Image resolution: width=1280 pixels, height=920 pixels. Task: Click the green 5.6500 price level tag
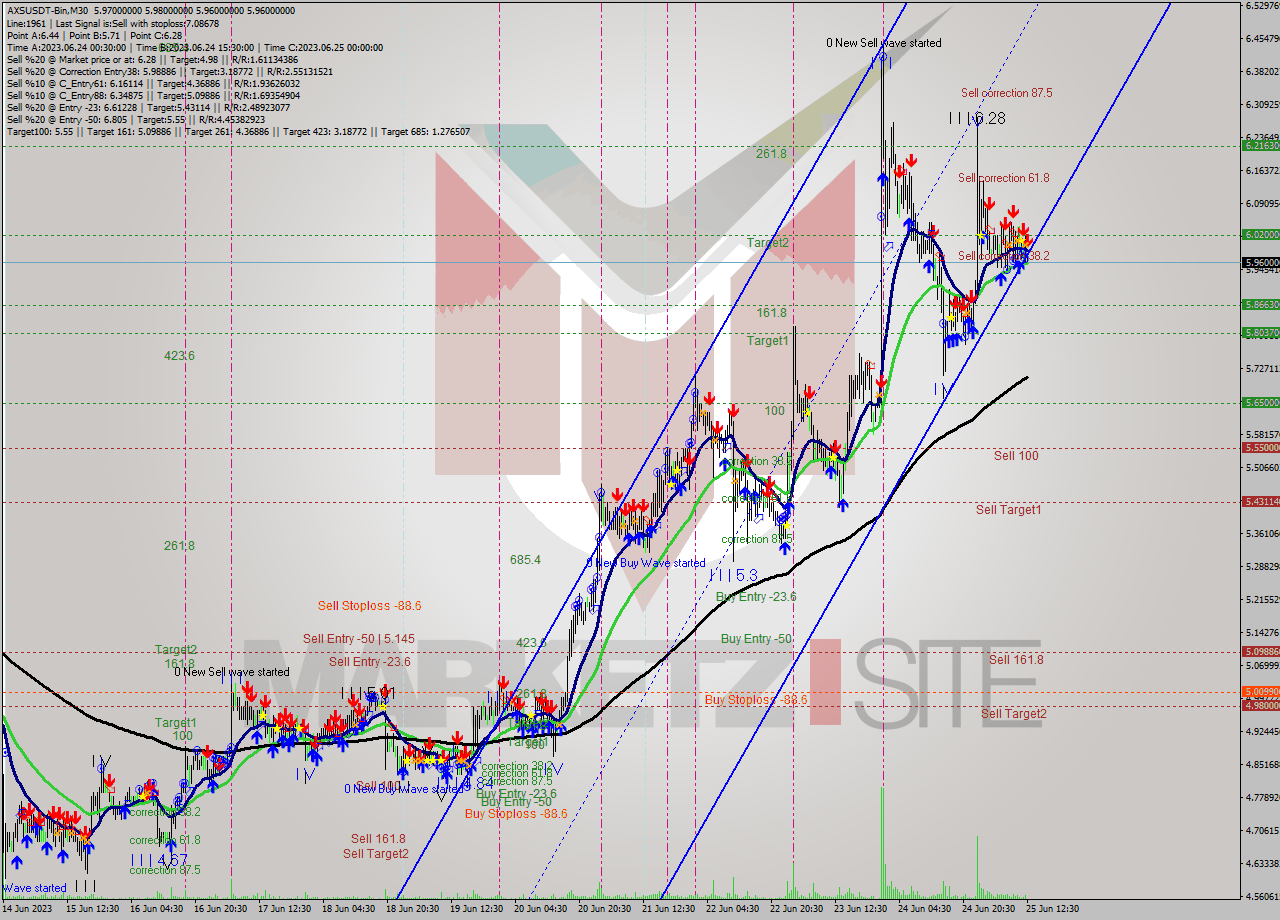pos(1261,402)
